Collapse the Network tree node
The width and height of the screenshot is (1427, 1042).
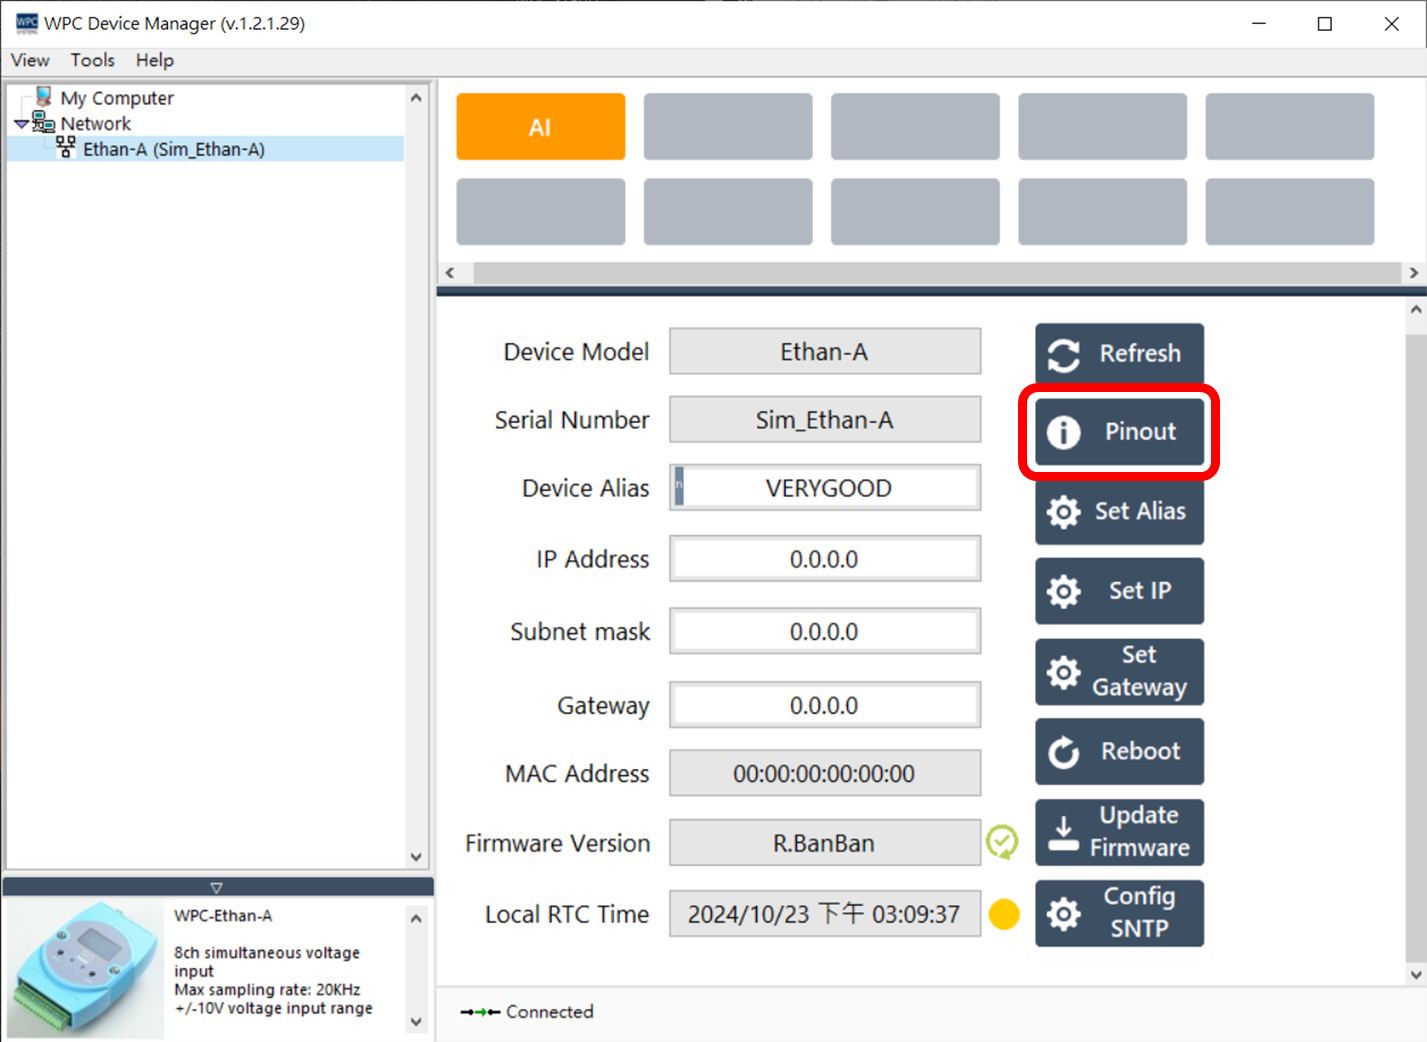point(21,124)
